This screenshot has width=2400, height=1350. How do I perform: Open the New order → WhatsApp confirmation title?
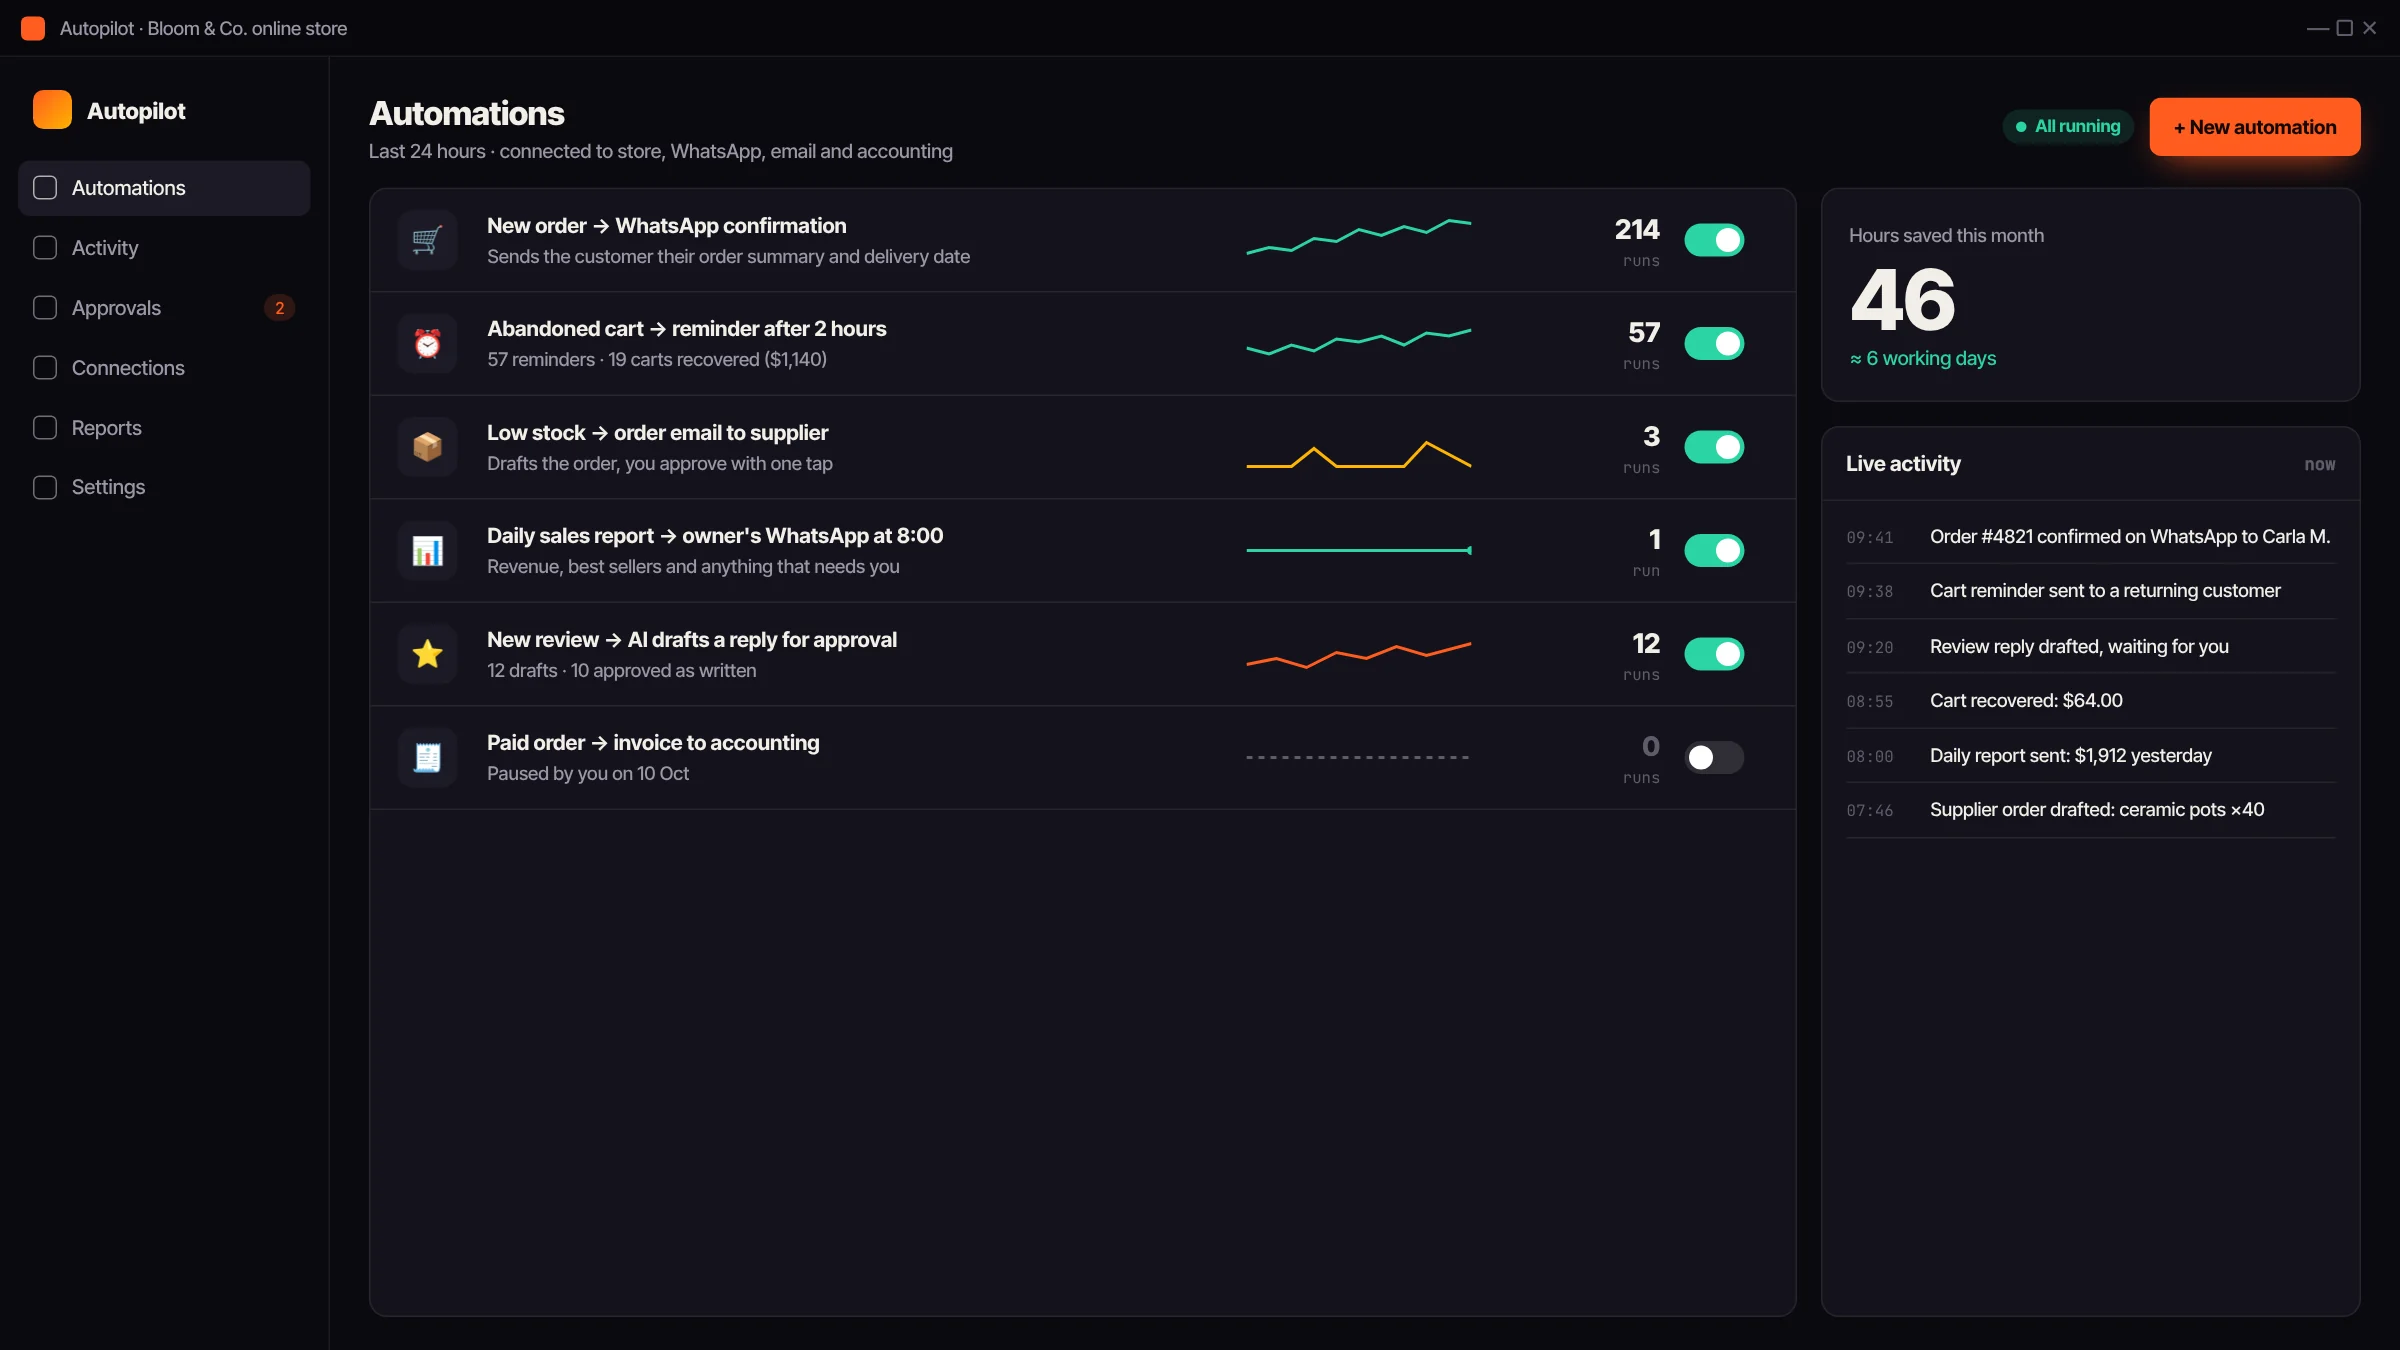click(666, 226)
